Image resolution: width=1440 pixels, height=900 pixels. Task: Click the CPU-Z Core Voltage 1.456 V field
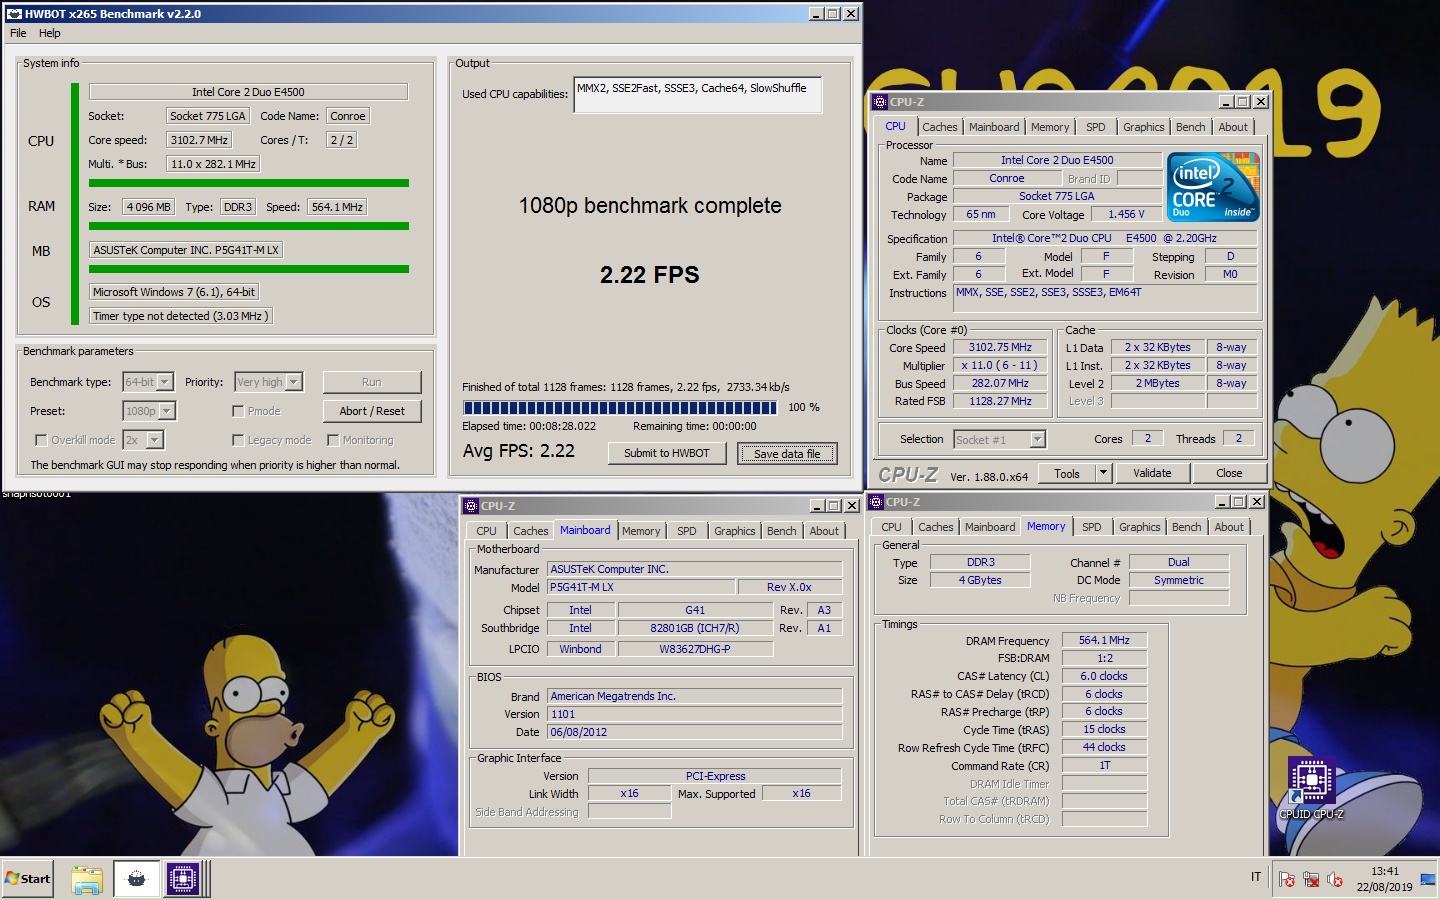coord(1126,214)
